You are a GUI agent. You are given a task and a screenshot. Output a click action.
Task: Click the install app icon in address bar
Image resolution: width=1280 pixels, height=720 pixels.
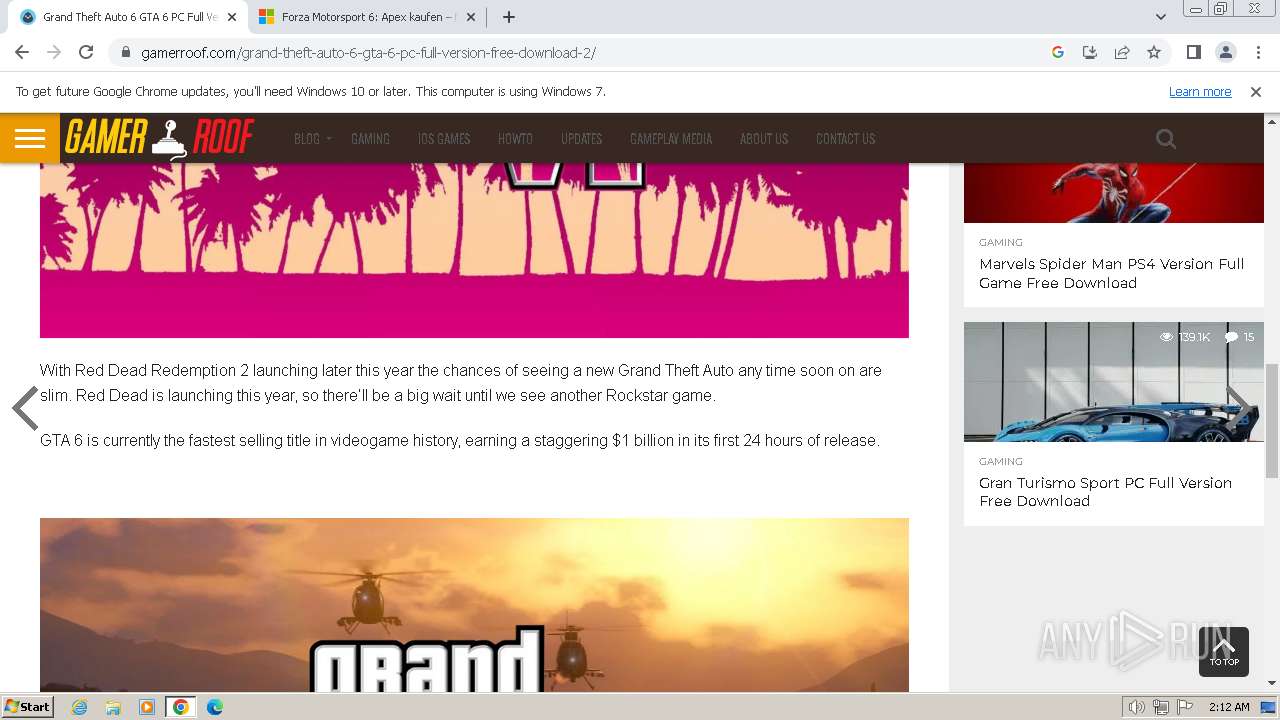(1090, 52)
